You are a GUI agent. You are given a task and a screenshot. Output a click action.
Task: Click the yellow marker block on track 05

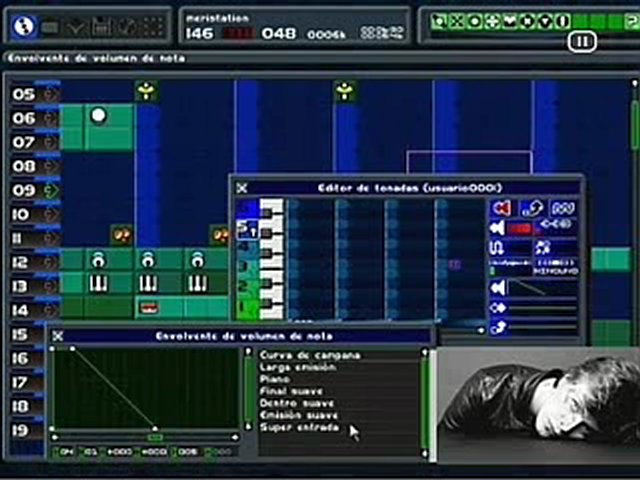click(147, 92)
